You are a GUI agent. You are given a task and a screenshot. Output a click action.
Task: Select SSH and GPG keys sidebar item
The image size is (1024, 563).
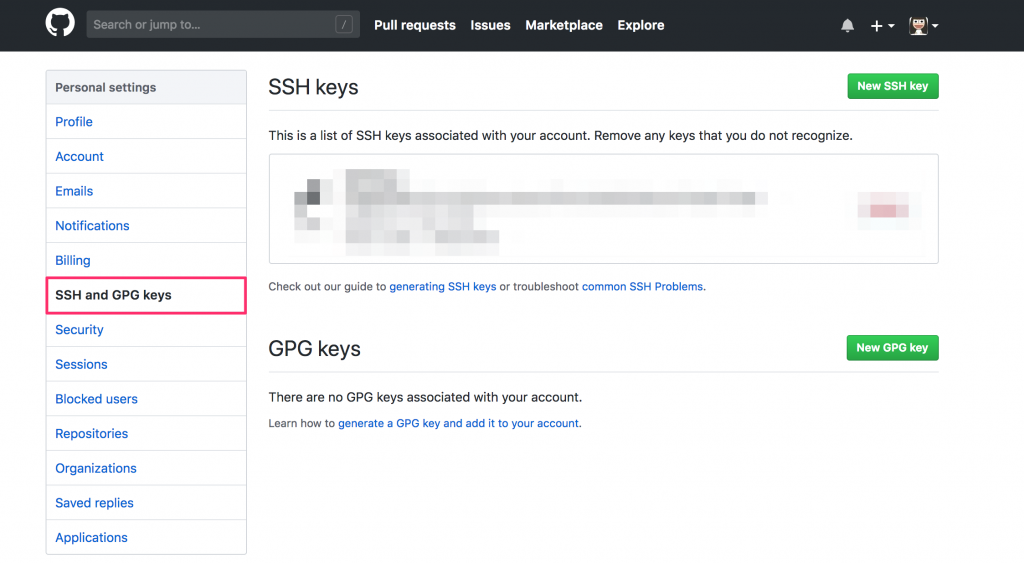coord(146,295)
